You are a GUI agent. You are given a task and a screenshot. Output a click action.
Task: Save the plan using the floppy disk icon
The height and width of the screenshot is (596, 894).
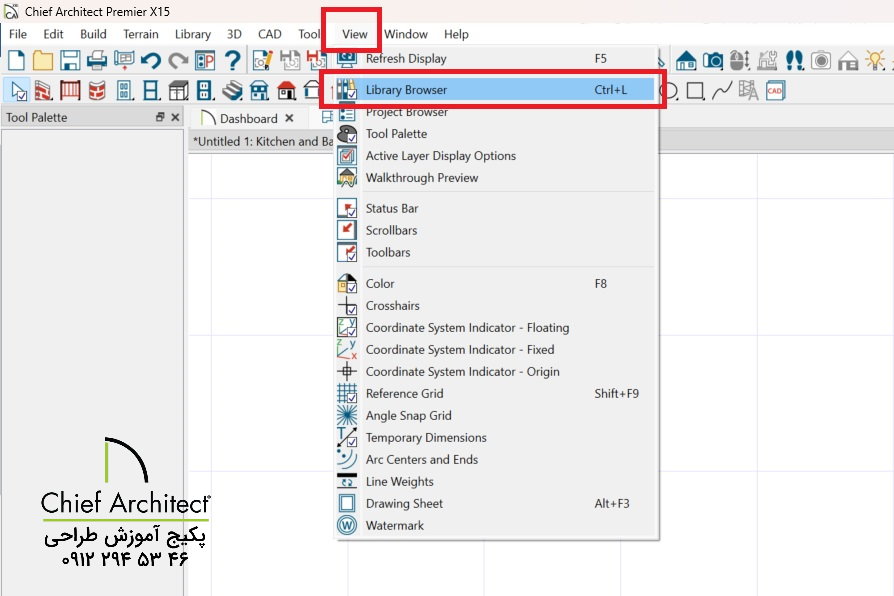click(x=70, y=60)
